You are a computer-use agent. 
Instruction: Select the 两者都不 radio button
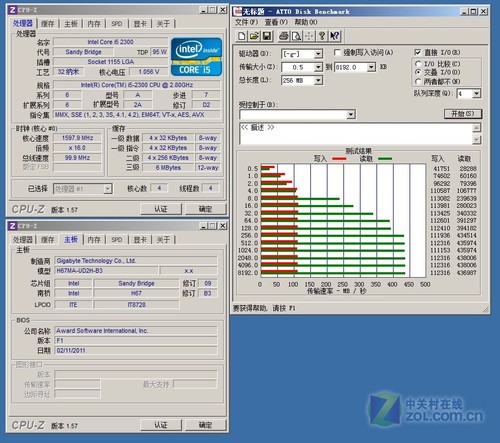(x=418, y=81)
